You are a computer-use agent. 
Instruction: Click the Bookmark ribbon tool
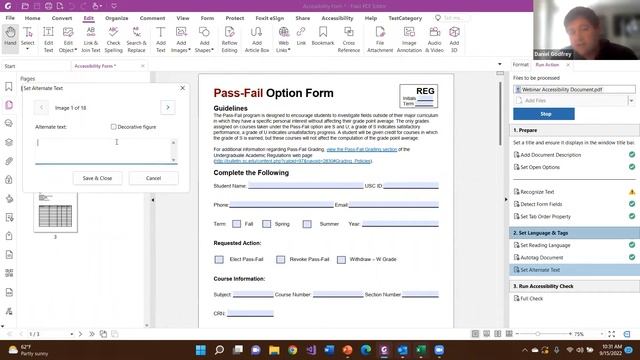[323, 36]
